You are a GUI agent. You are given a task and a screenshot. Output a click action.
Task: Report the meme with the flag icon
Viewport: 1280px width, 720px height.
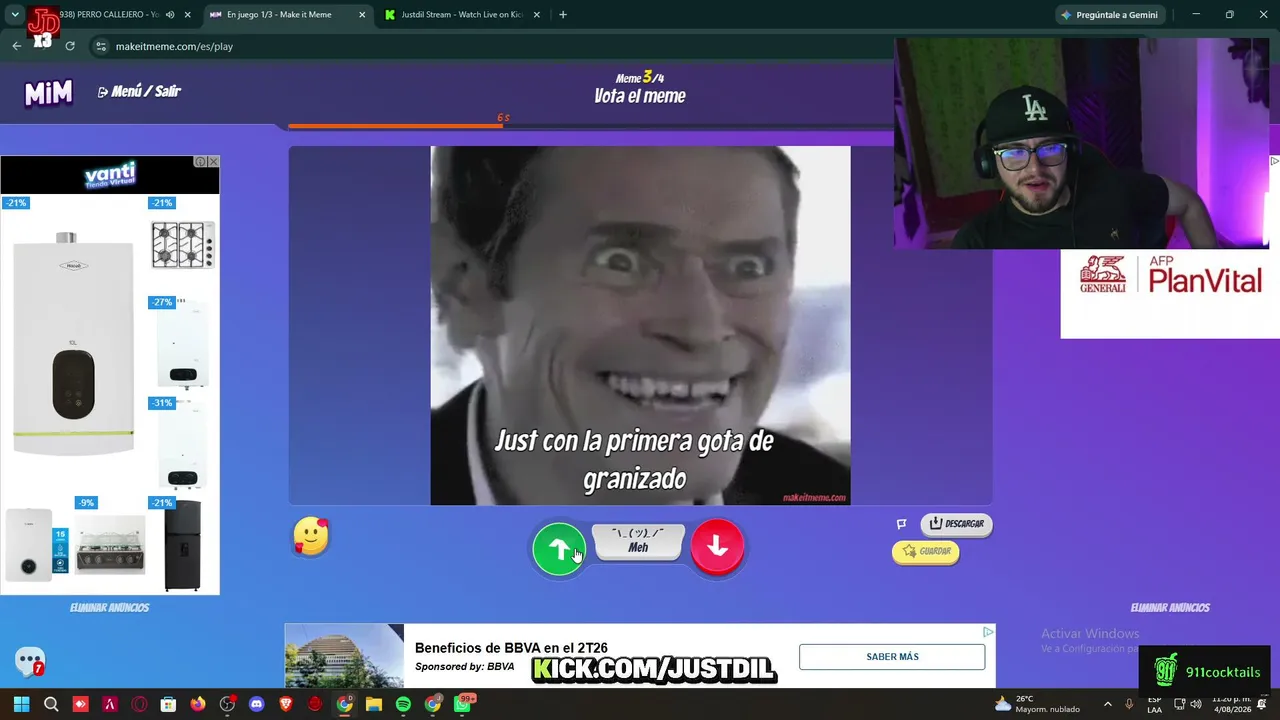coord(901,524)
